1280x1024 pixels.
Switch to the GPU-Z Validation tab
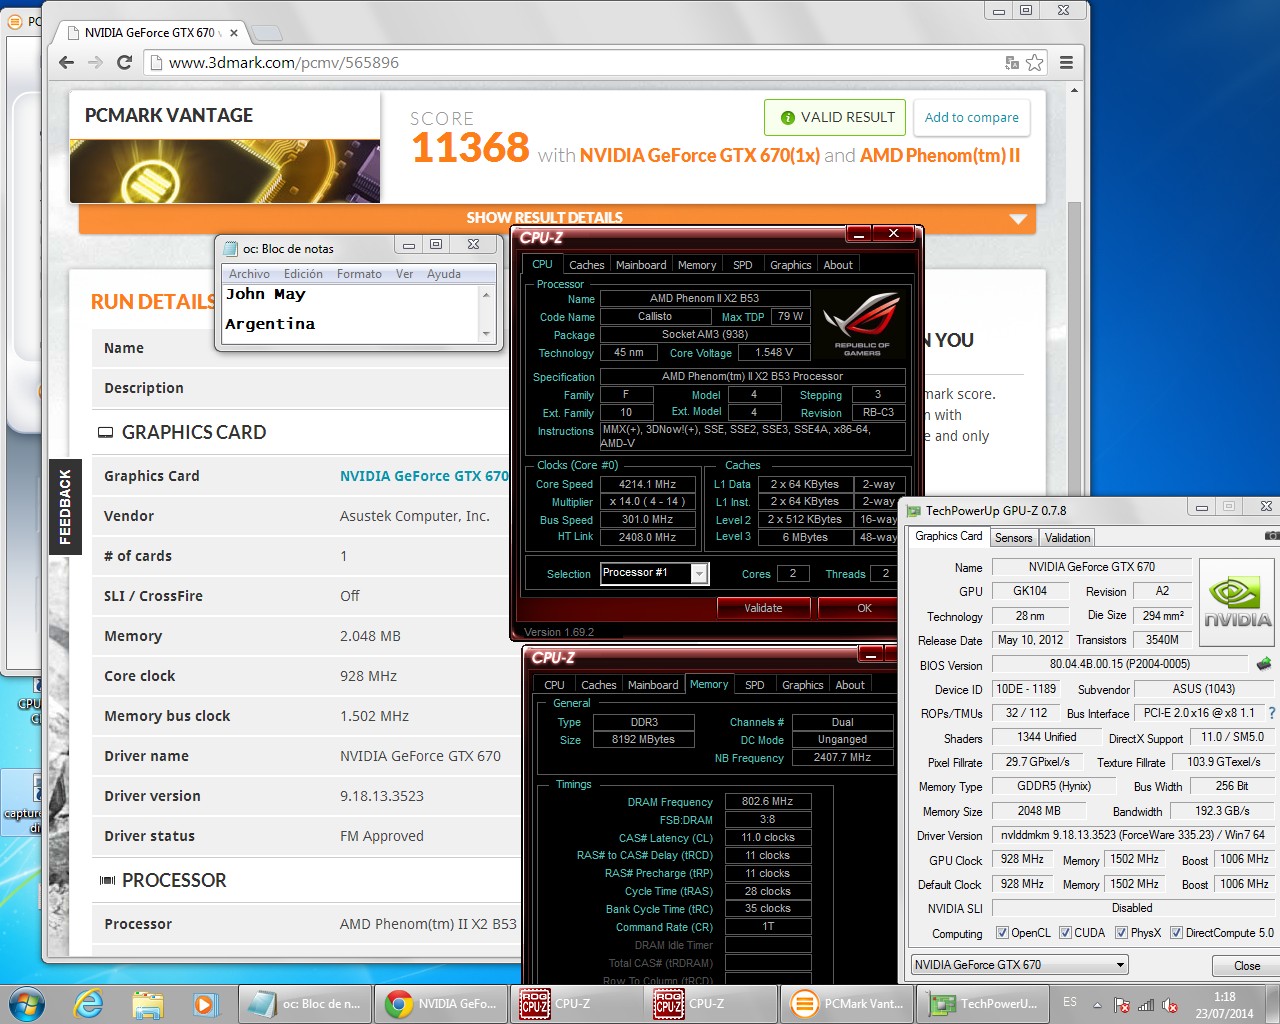pos(1067,538)
